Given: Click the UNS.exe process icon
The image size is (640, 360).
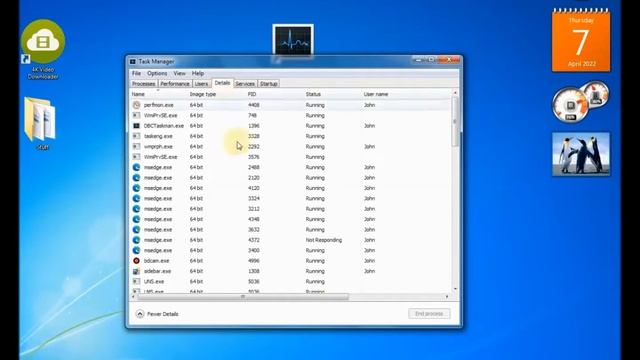Looking at the screenshot, I should 136,282.
